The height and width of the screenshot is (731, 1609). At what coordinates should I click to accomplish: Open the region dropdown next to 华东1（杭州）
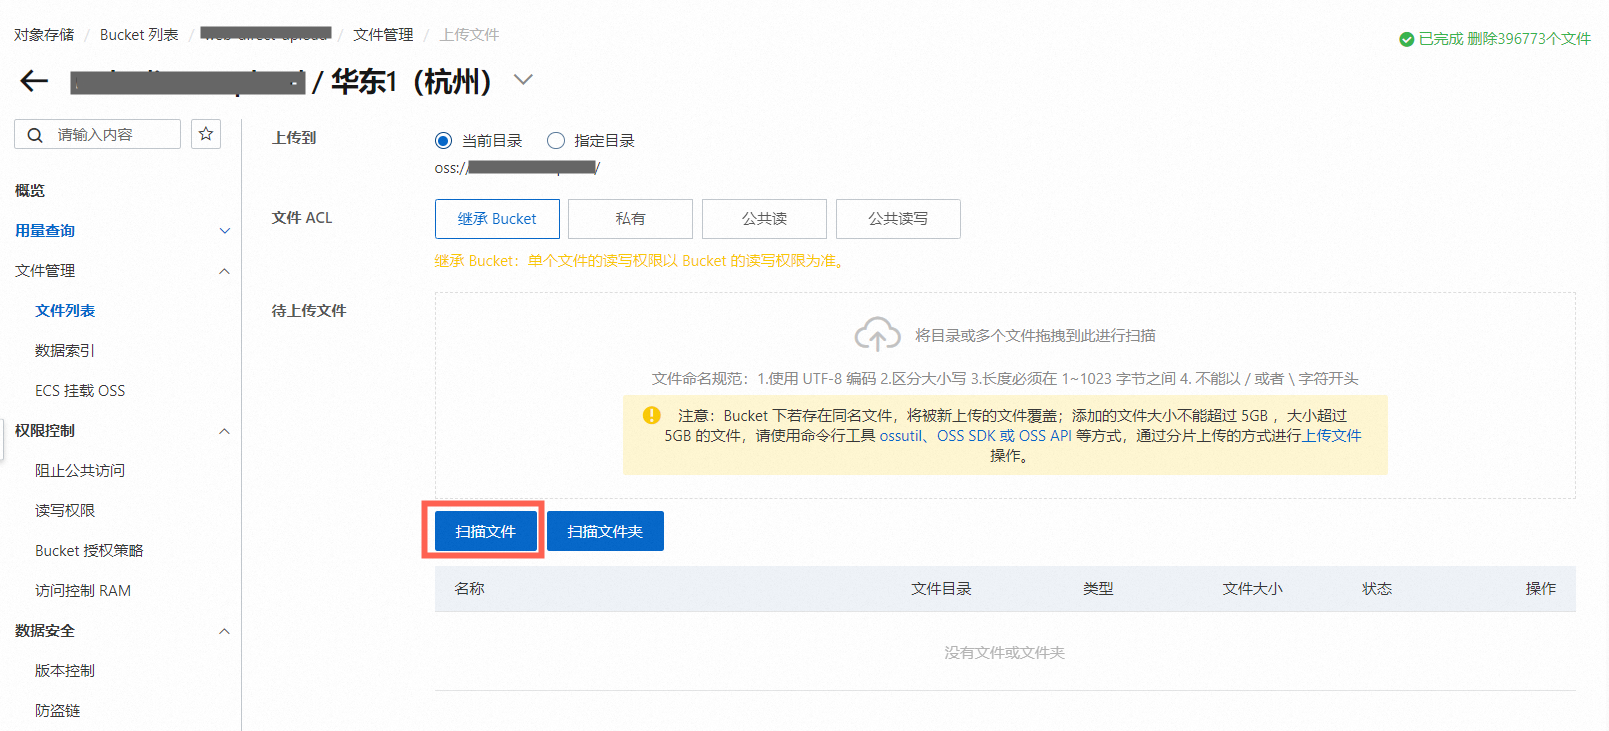[x=523, y=80]
